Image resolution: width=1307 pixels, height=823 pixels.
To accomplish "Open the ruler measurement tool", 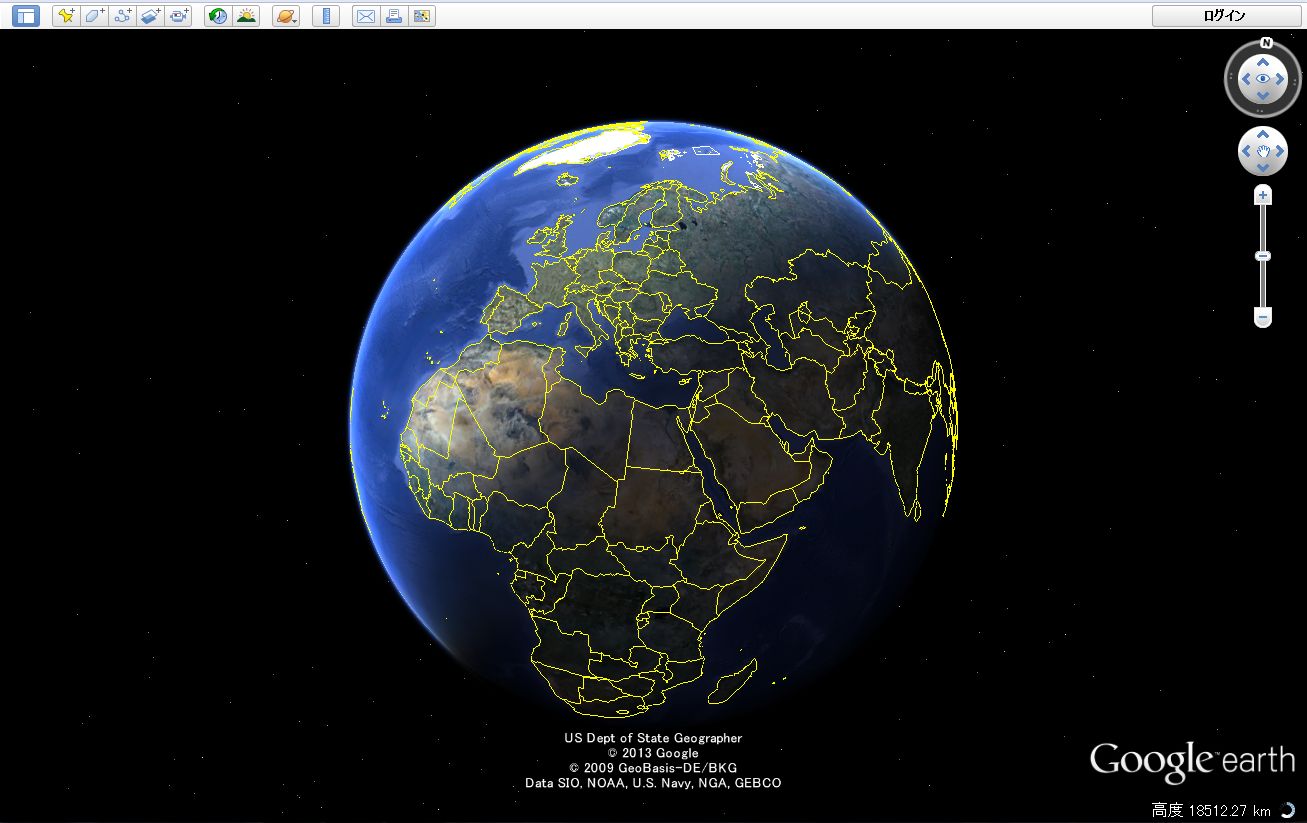I will tap(325, 16).
